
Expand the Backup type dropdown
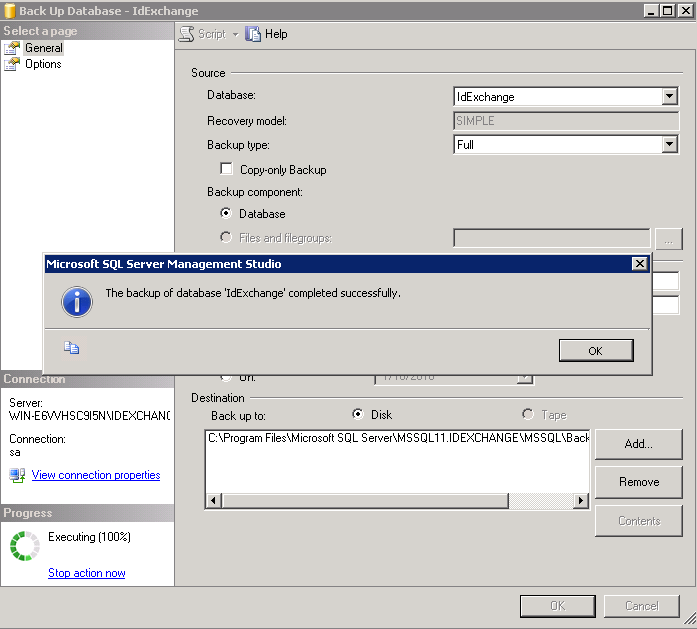[x=669, y=144]
